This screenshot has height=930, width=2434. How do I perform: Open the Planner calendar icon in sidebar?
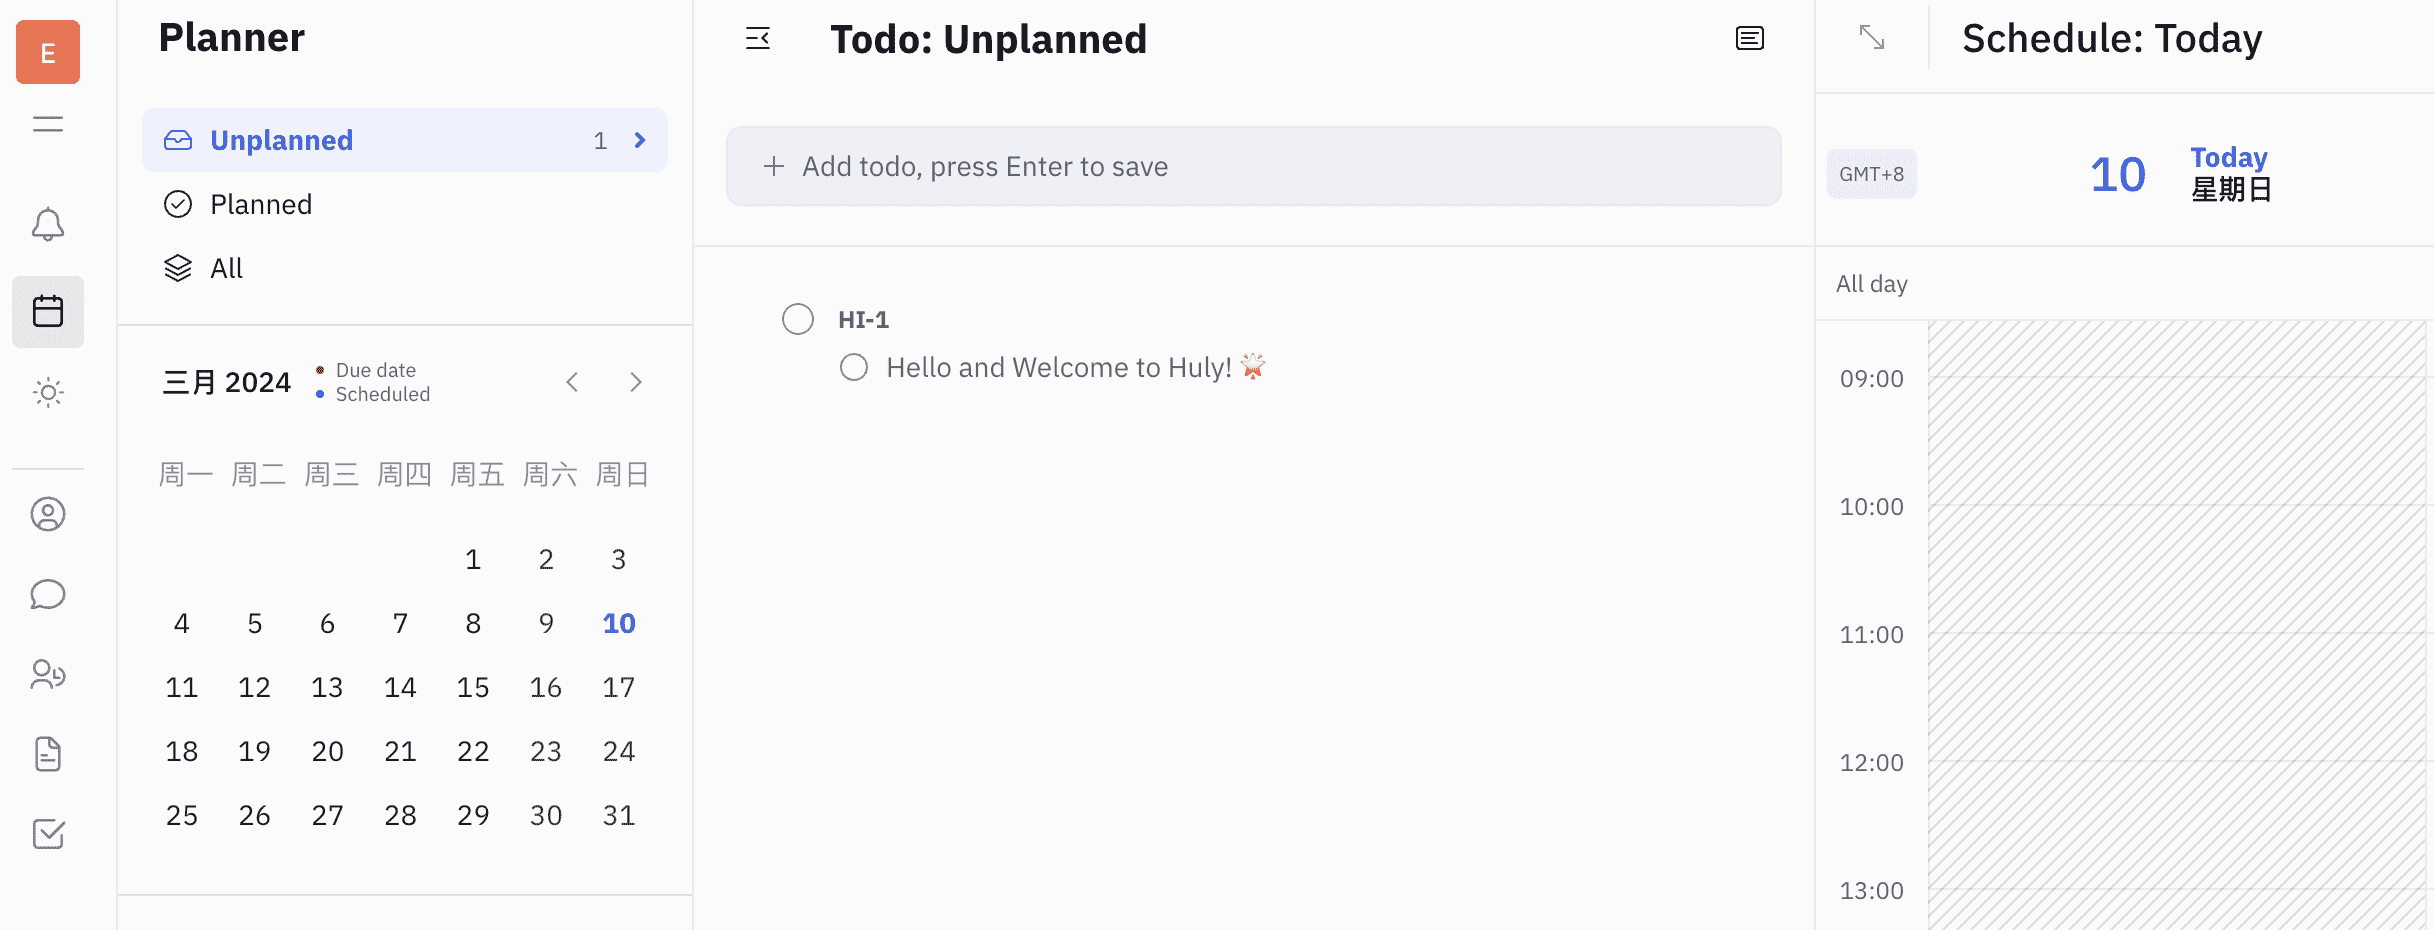[48, 312]
